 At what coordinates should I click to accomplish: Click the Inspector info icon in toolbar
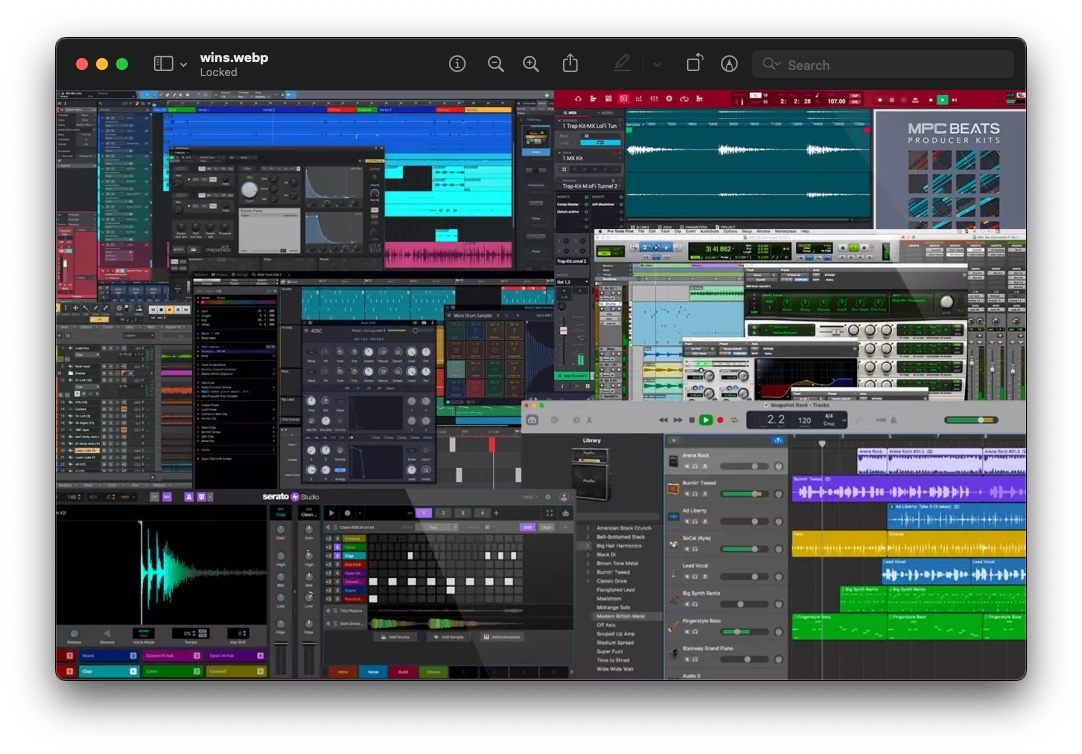(458, 64)
